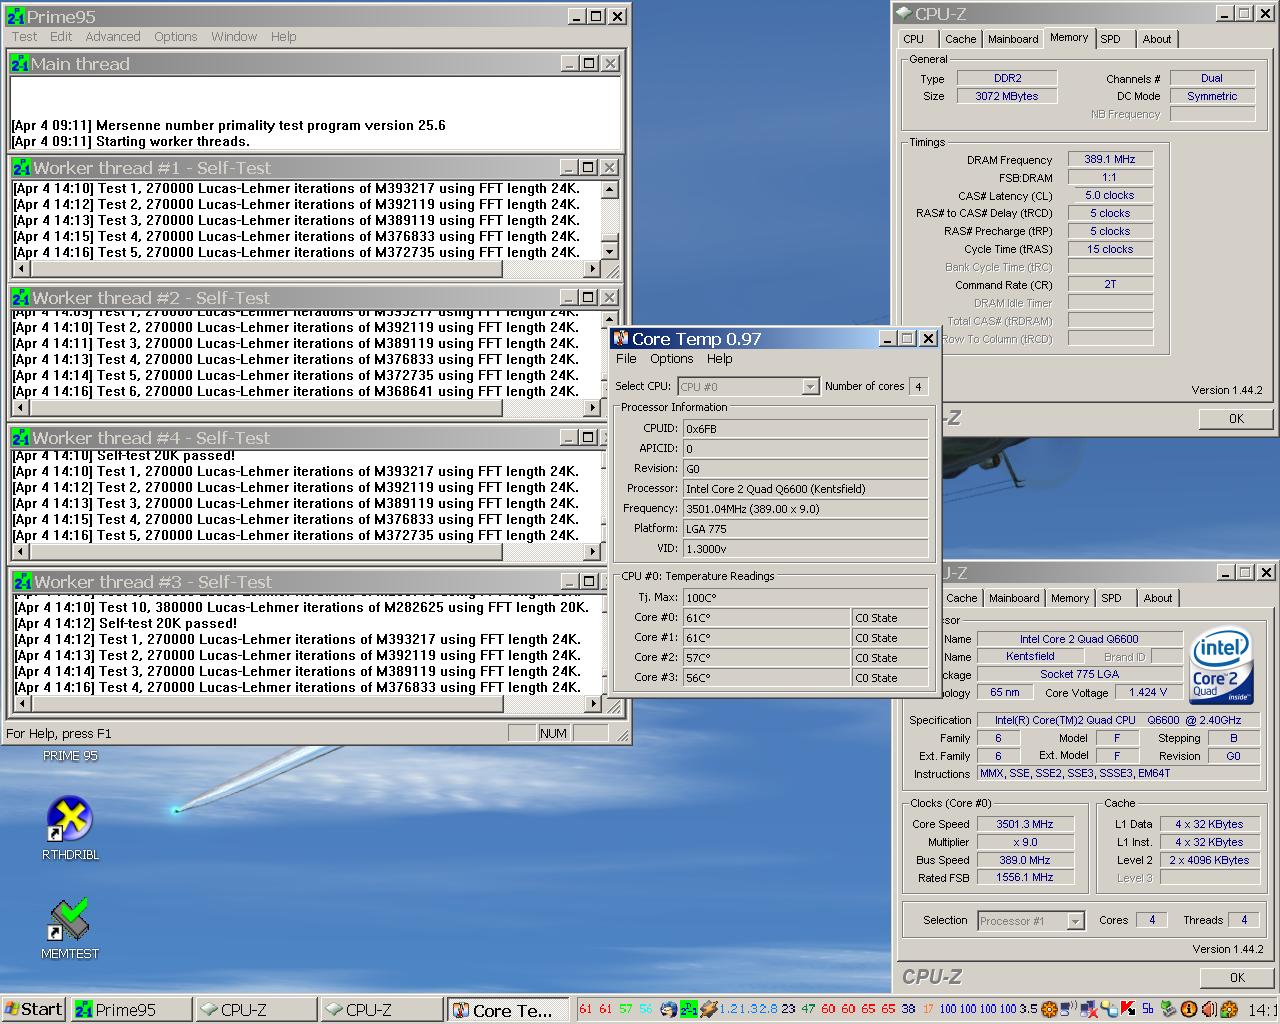Screen dimensions: 1280x1024
Task: Open MEMTEST desktop shortcut icon
Action: [70, 919]
